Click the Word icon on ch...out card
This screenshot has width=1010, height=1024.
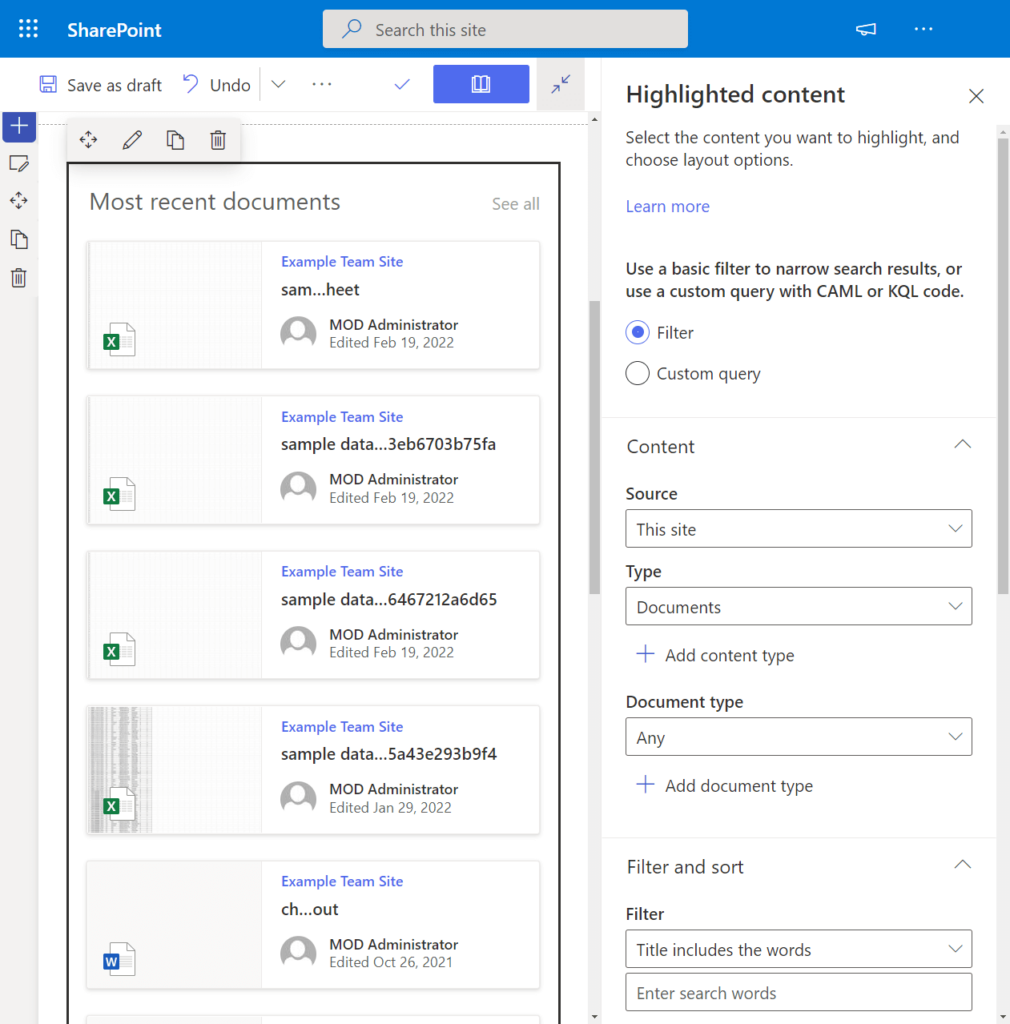(x=119, y=959)
